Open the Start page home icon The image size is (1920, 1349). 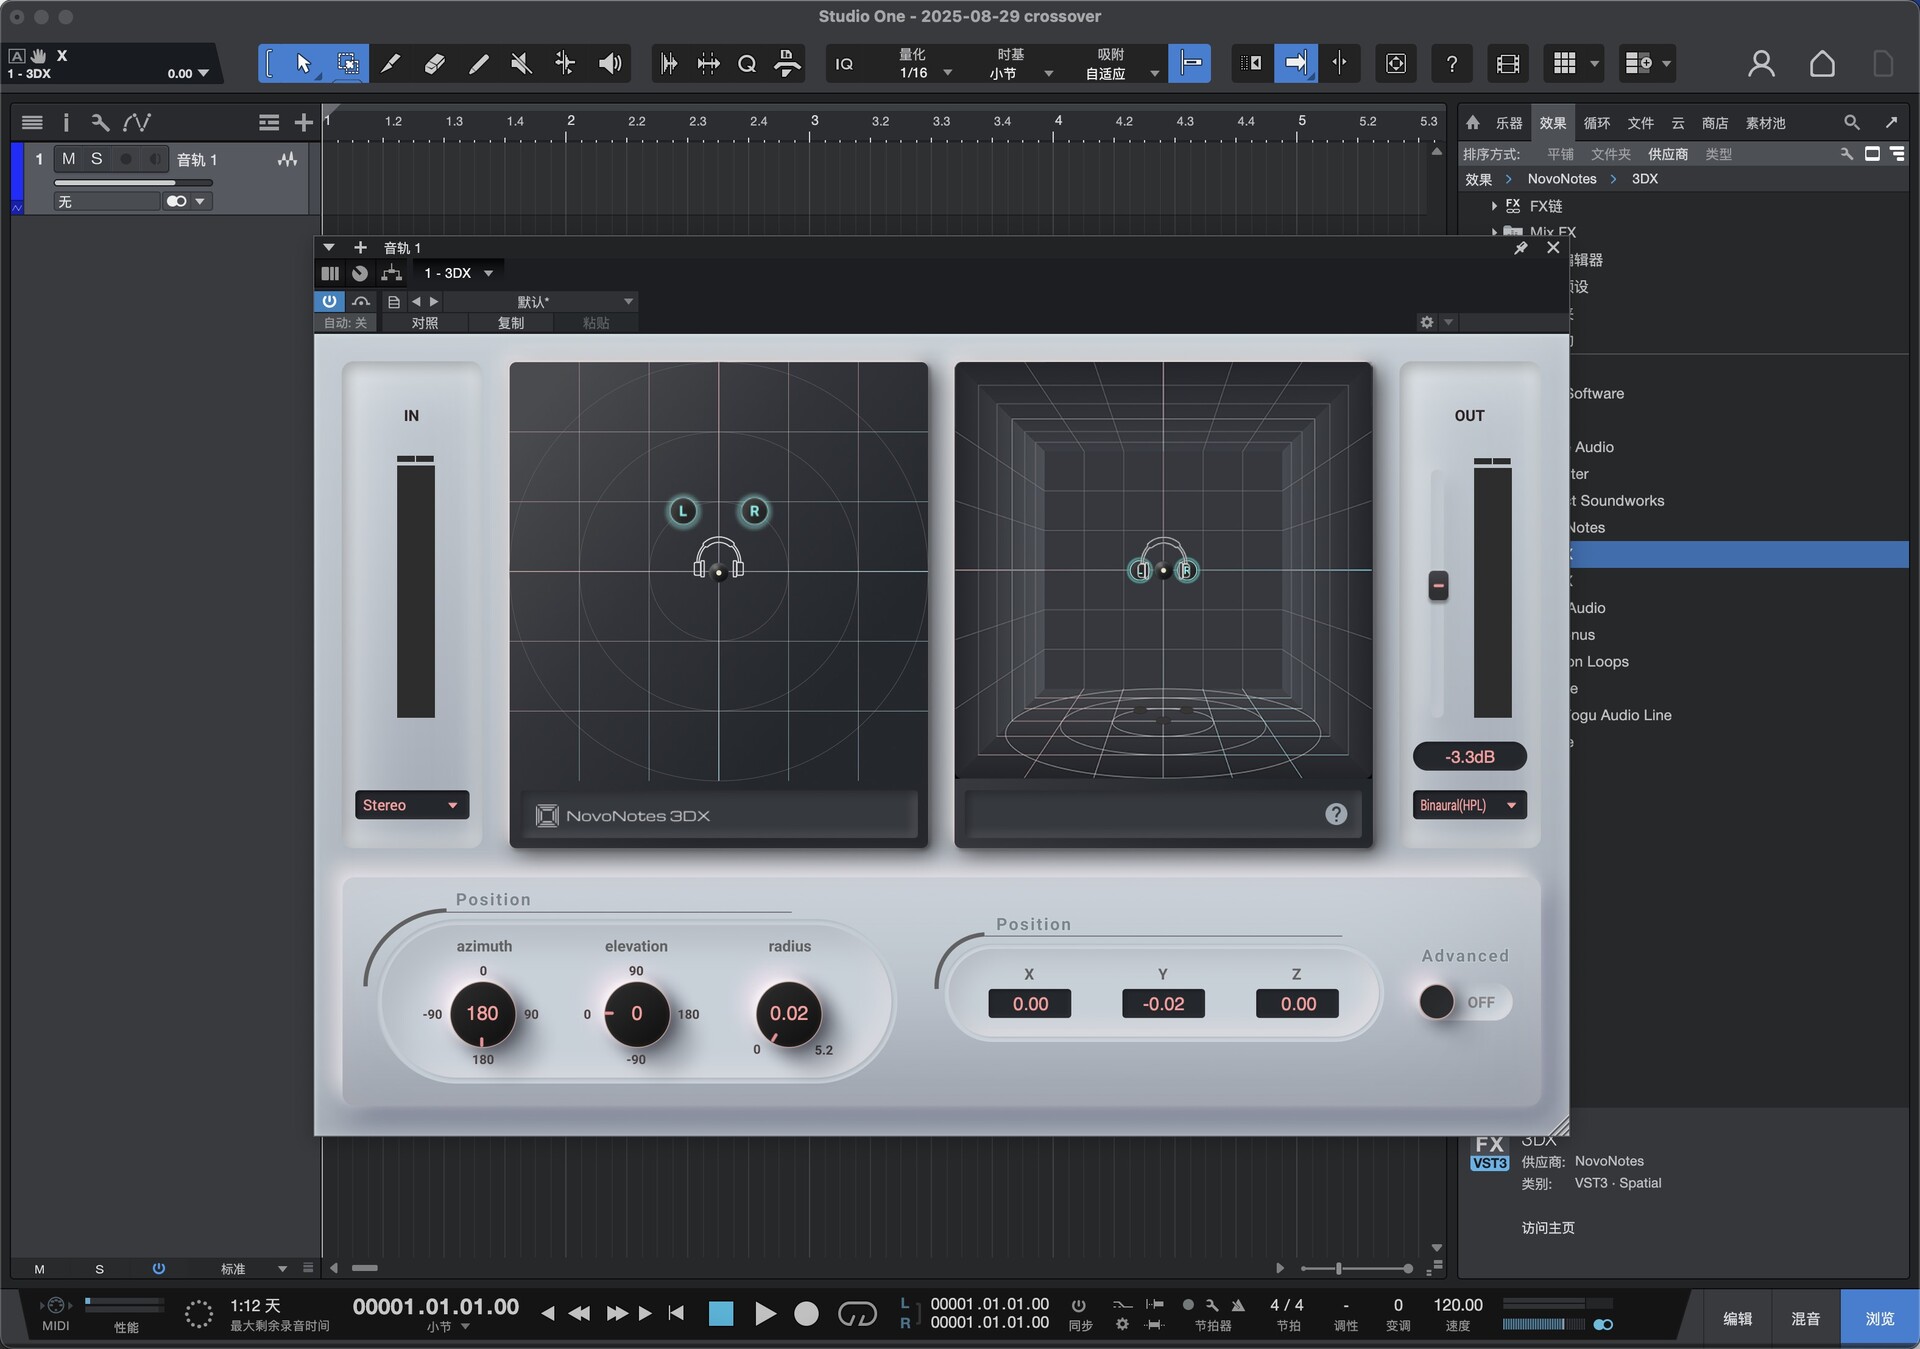[1822, 64]
